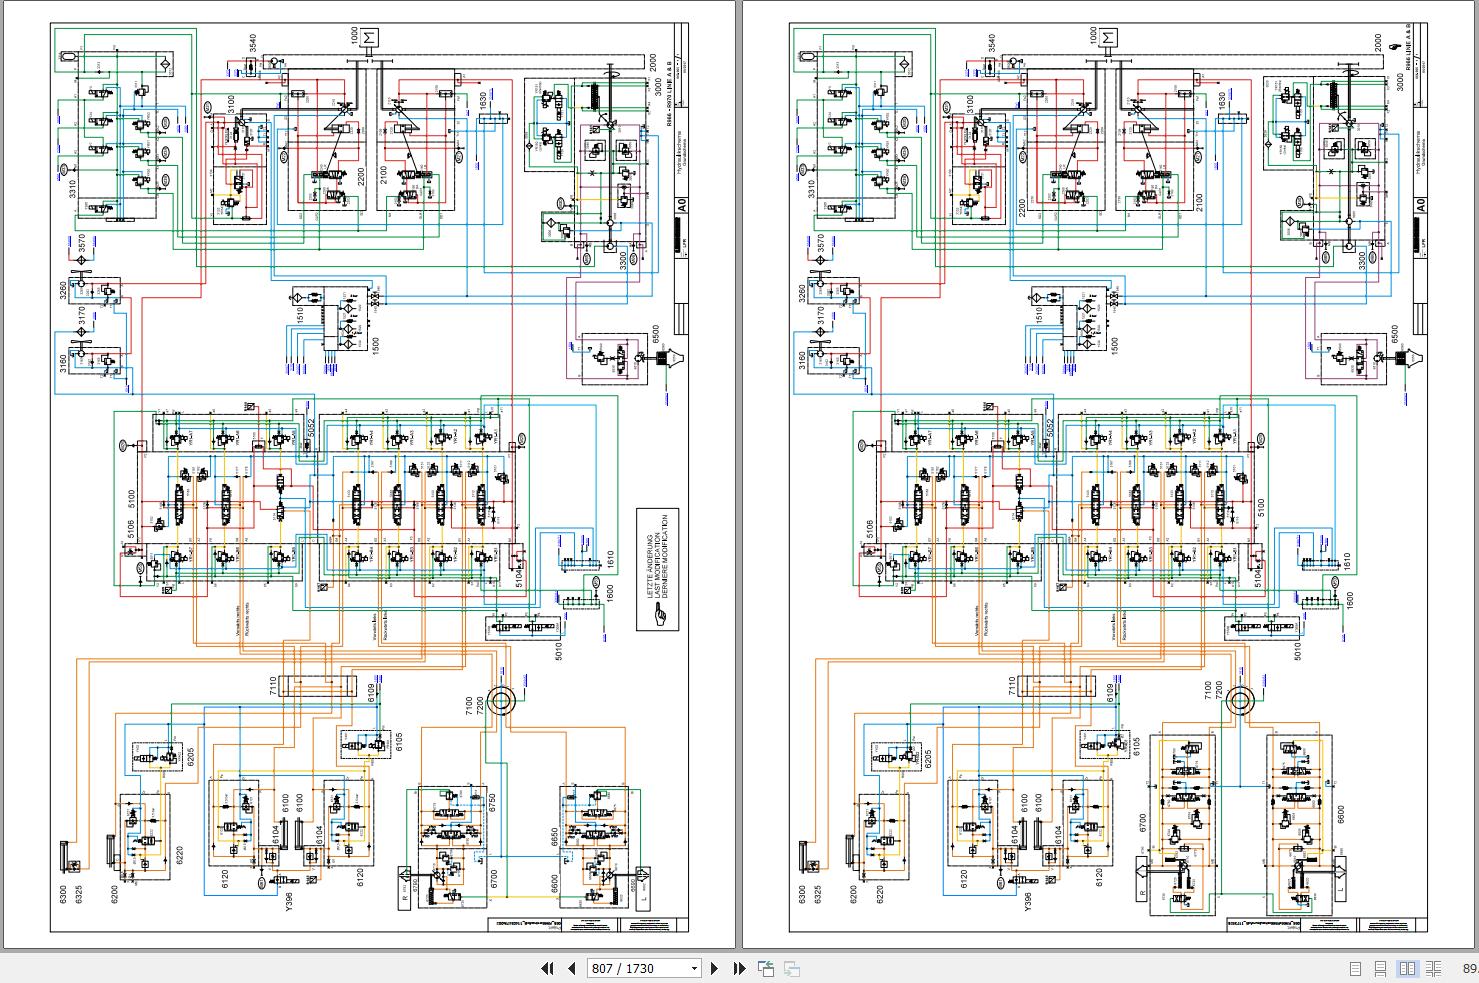Switch to single page view

[1356, 968]
